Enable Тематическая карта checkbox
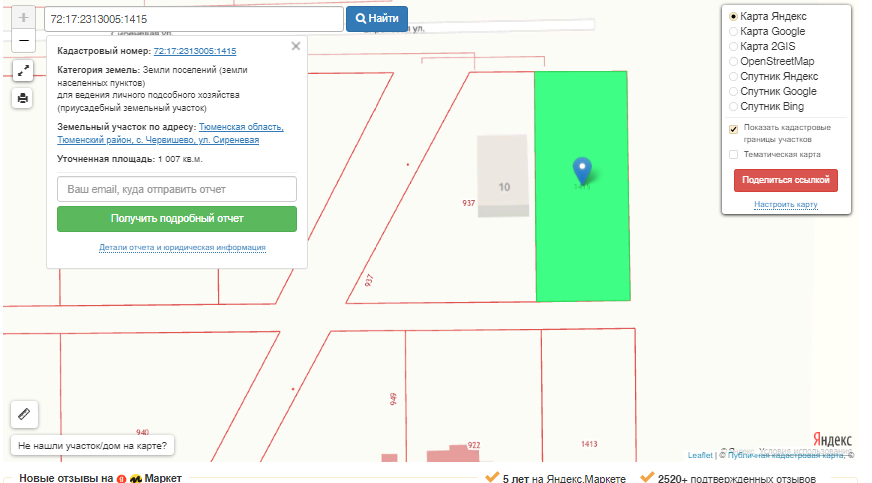 coord(734,154)
